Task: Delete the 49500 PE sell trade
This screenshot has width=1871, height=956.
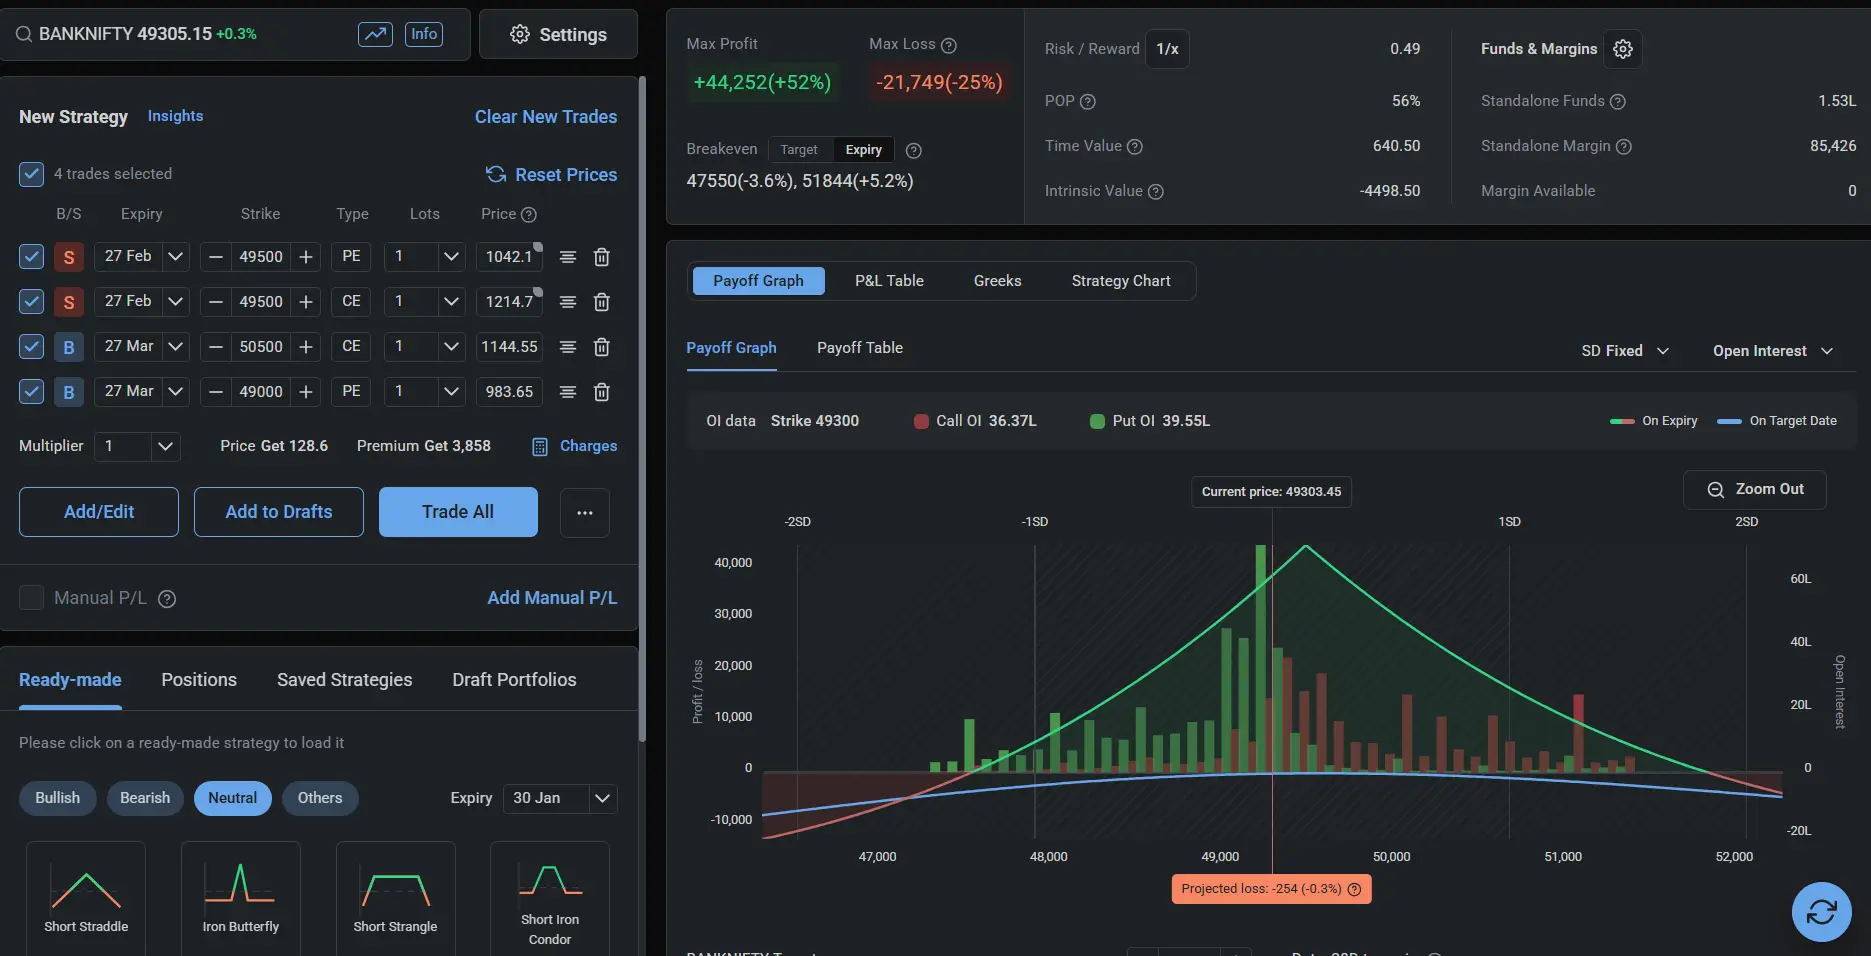Action: tap(601, 257)
